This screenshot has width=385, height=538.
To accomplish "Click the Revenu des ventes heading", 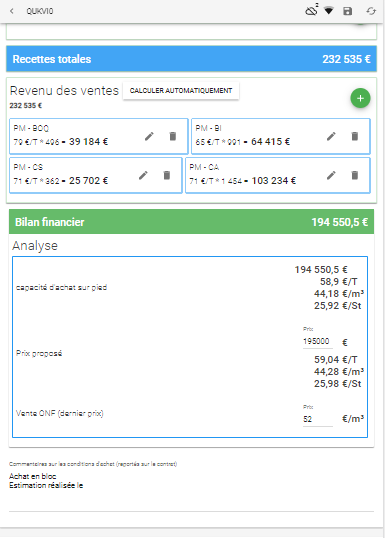I will point(64,91).
